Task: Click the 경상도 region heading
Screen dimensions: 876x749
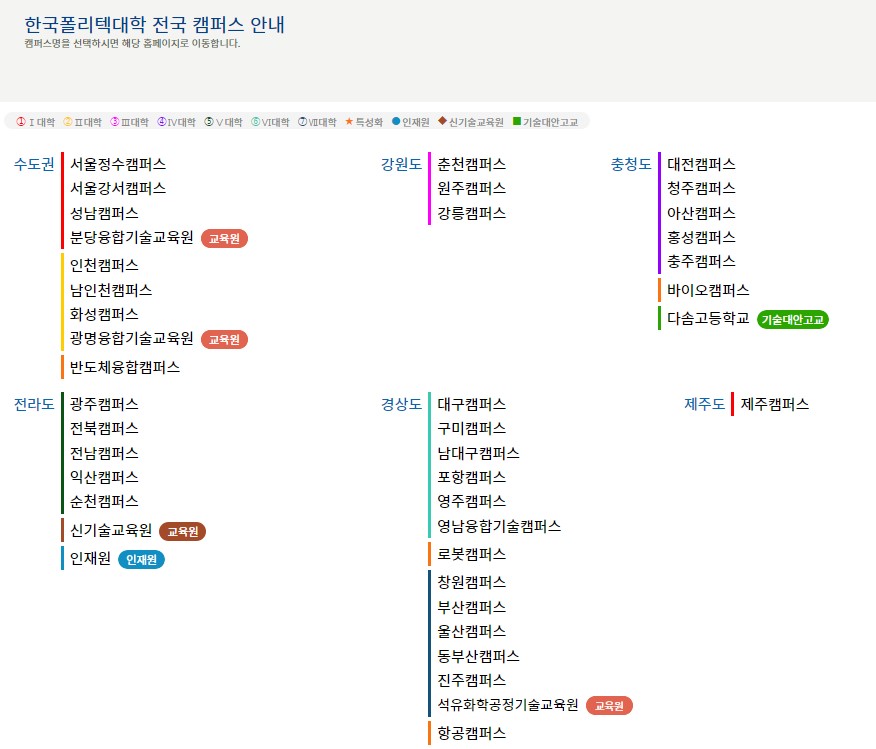Action: pyautogui.click(x=400, y=404)
